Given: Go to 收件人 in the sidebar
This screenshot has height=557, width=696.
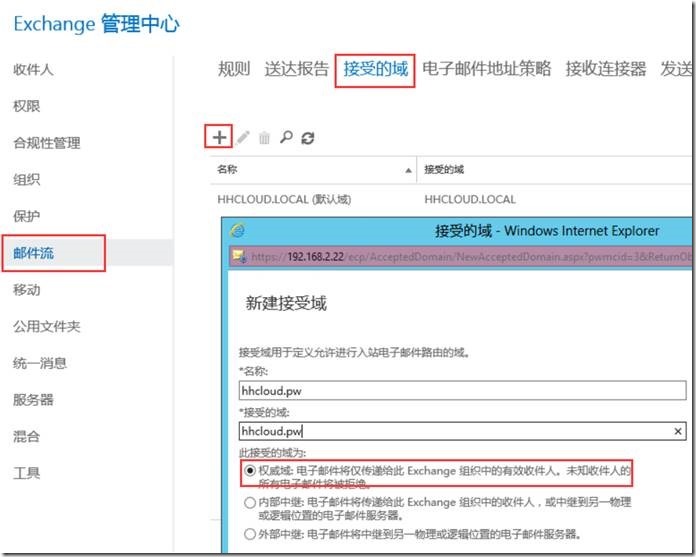Looking at the screenshot, I should 33,69.
